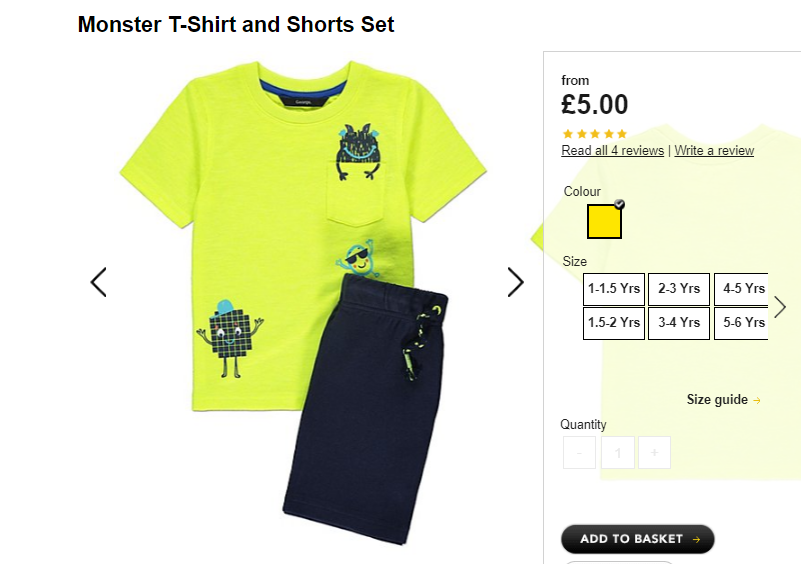Image resolution: width=801 pixels, height=564 pixels.
Task: Increase quantity with plus button
Action: [x=654, y=453]
